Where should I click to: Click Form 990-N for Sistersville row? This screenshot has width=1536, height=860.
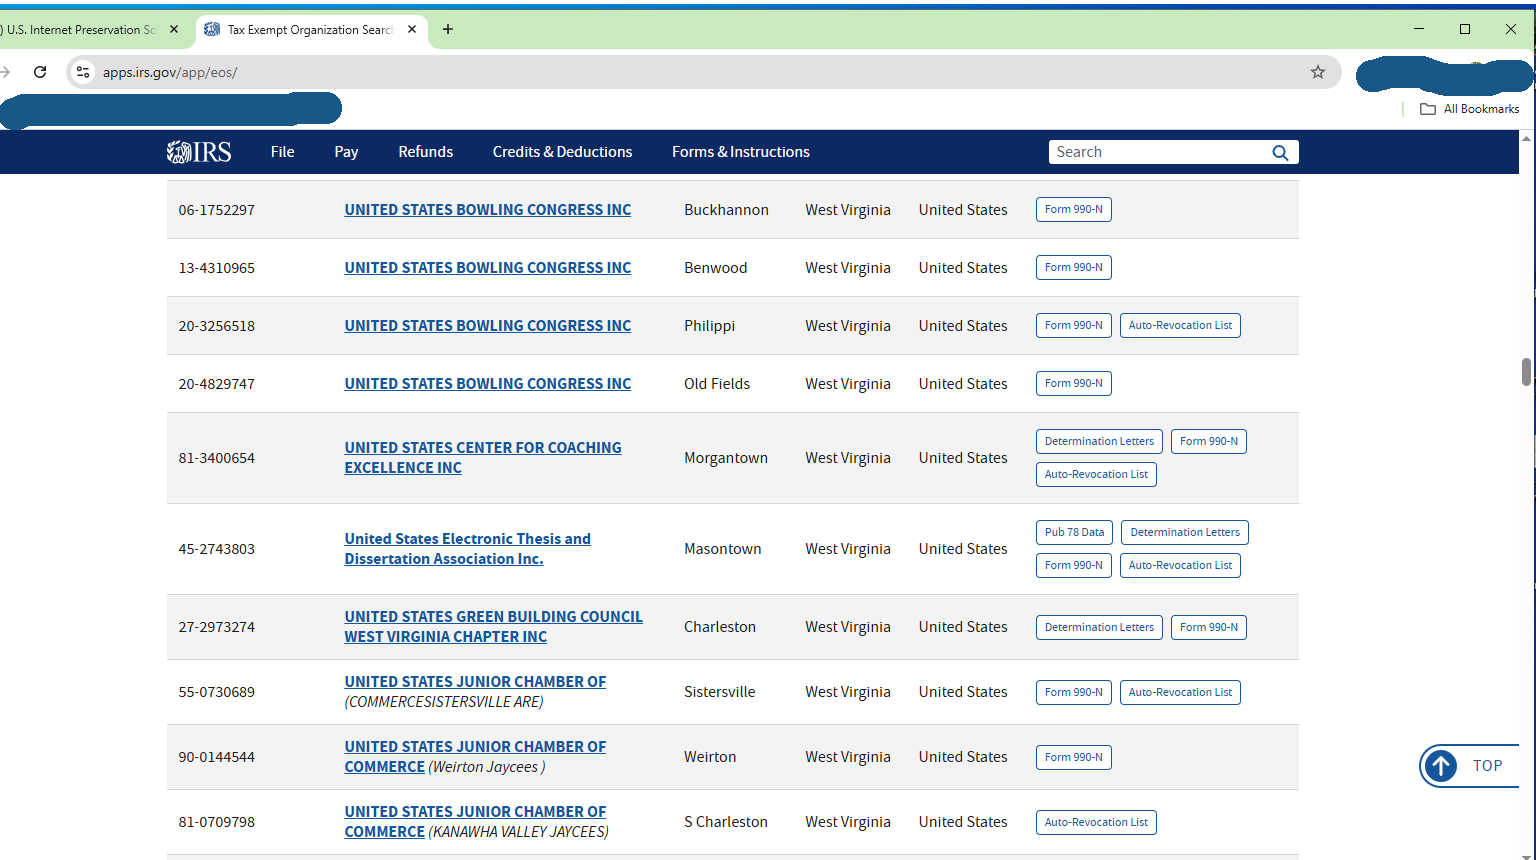pos(1074,693)
